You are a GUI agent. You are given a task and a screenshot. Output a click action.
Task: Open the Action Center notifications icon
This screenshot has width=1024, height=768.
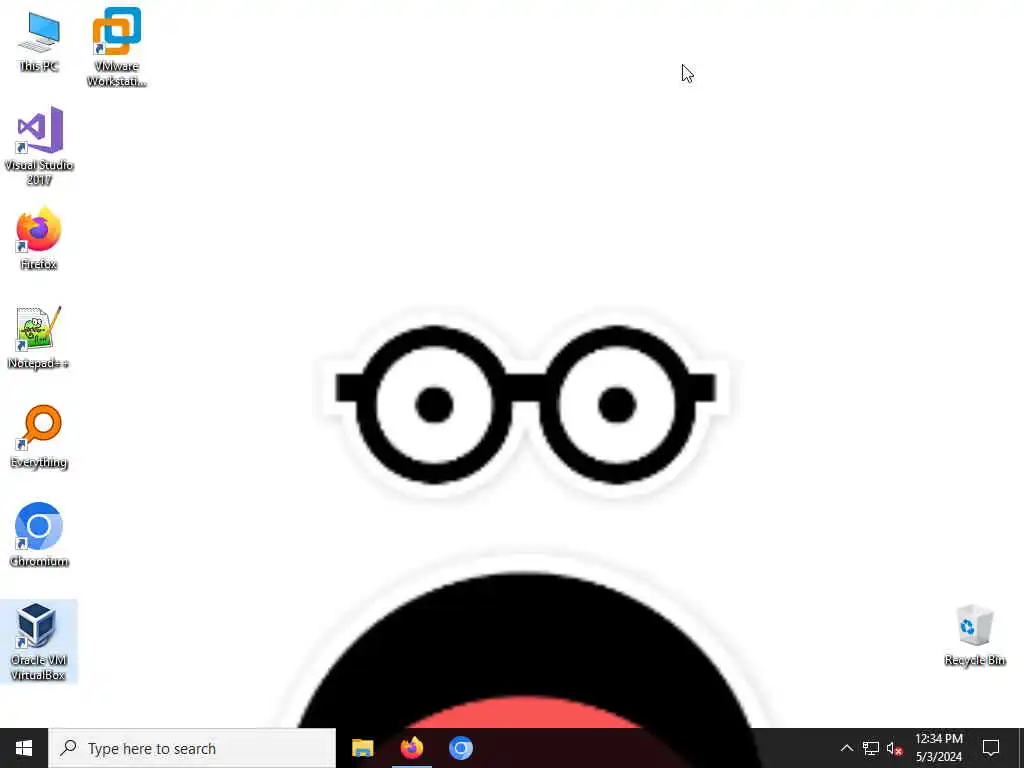(991, 748)
